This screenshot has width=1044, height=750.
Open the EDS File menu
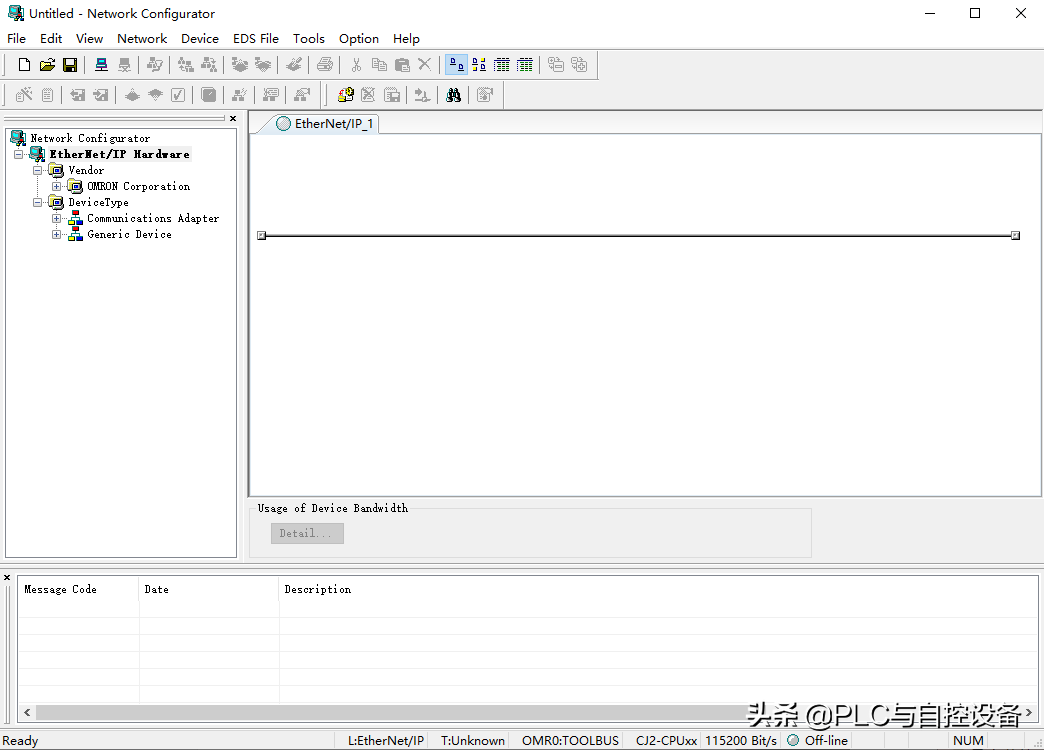[256, 38]
